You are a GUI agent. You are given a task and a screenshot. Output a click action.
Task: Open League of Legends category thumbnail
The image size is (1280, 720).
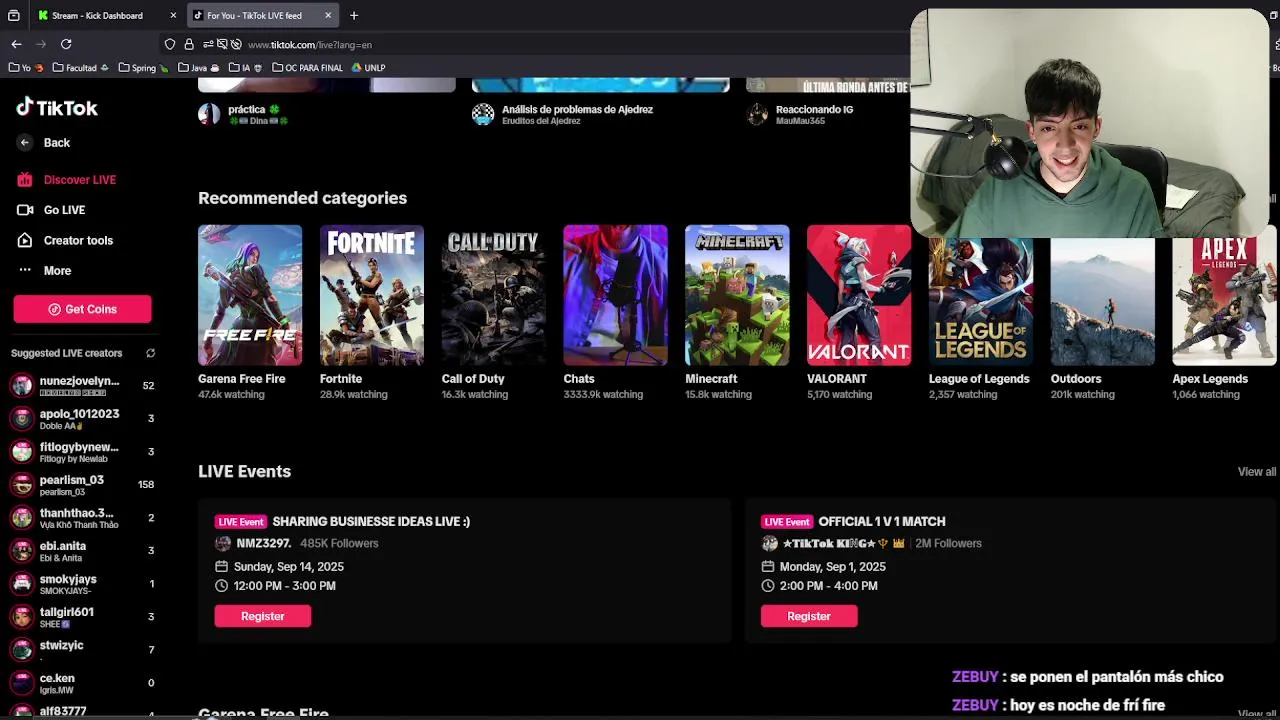coord(981,301)
